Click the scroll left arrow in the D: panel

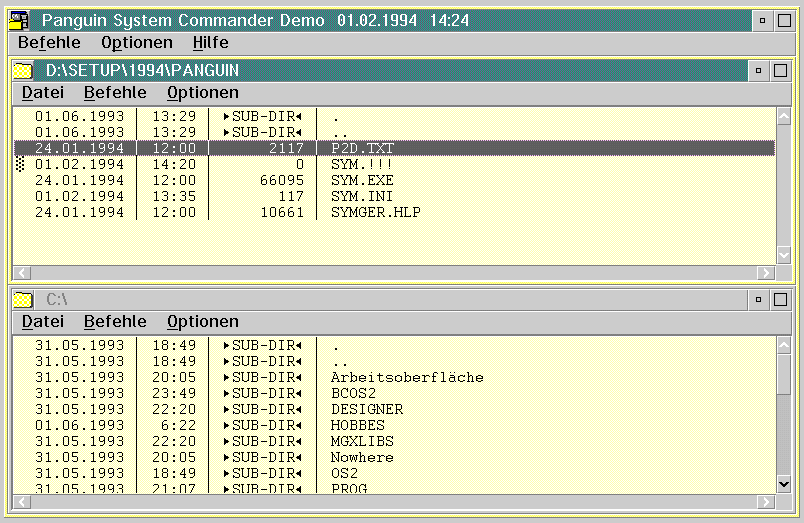point(22,273)
